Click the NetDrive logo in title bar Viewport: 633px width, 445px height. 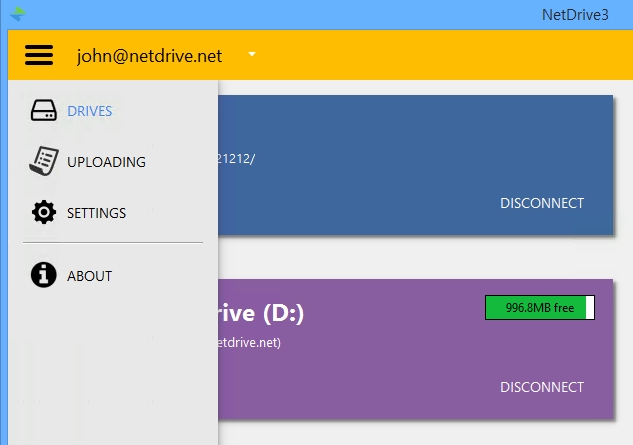coord(17,15)
